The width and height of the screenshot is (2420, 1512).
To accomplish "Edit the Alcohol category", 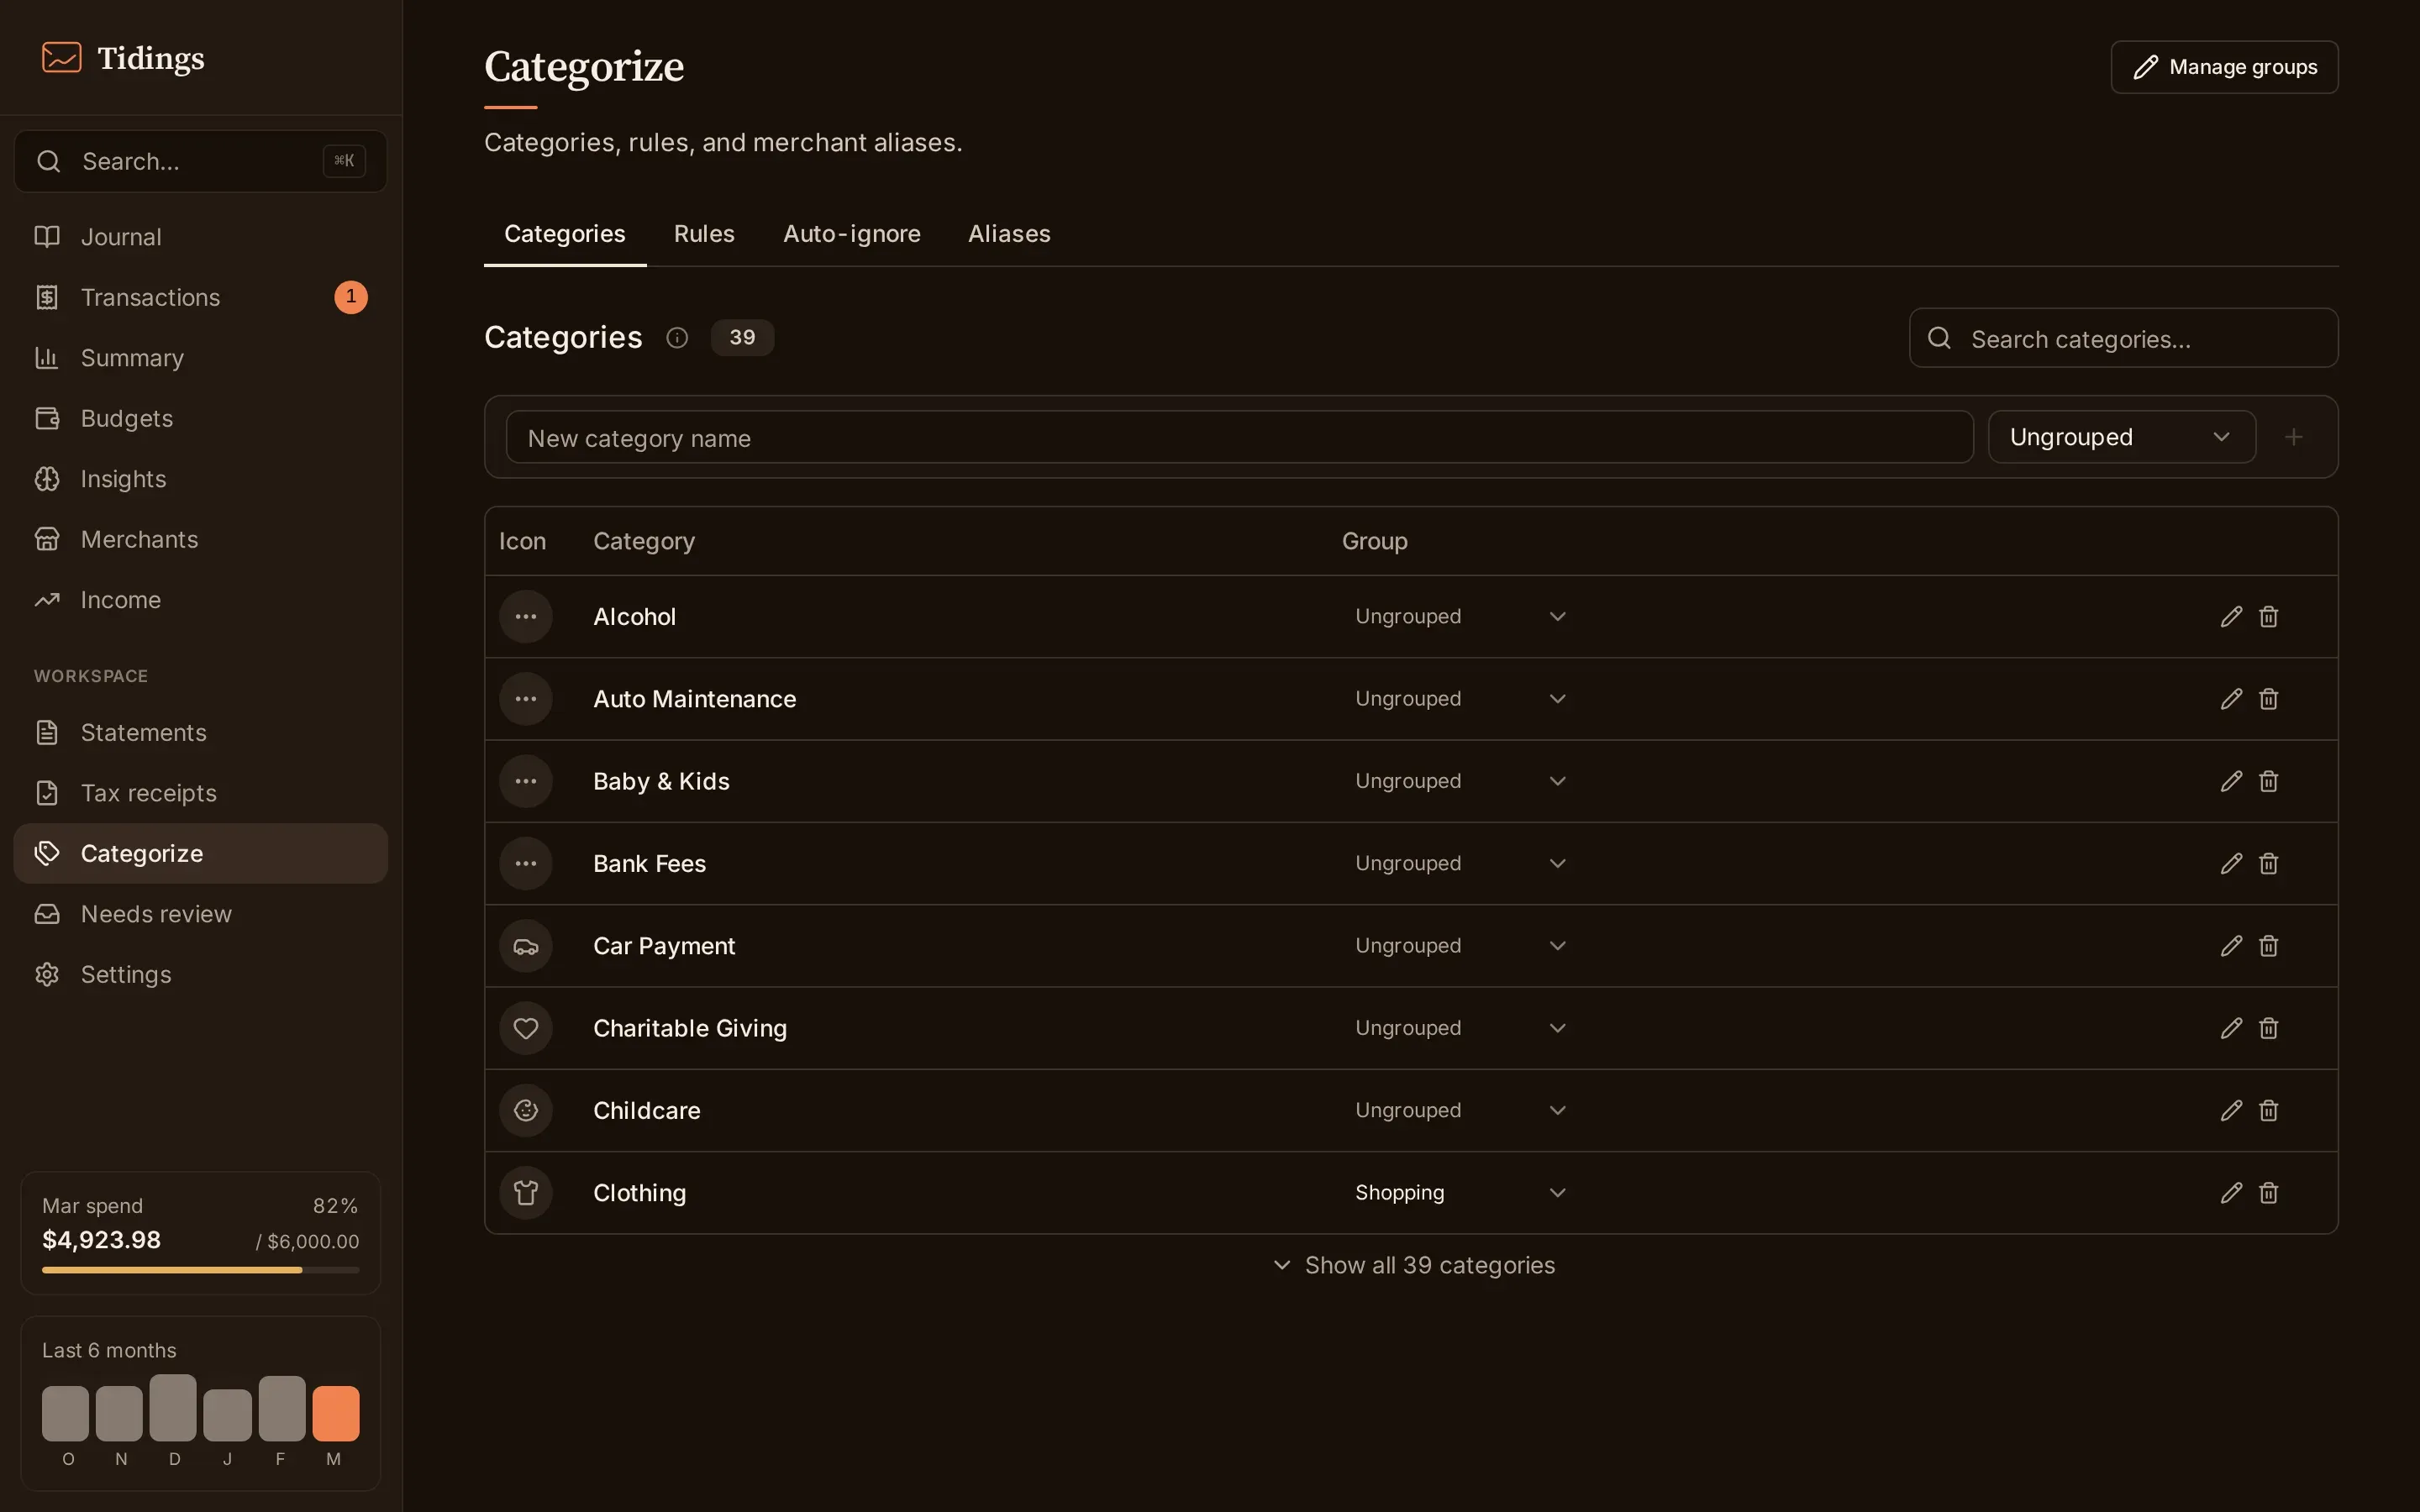I will tap(2231, 617).
